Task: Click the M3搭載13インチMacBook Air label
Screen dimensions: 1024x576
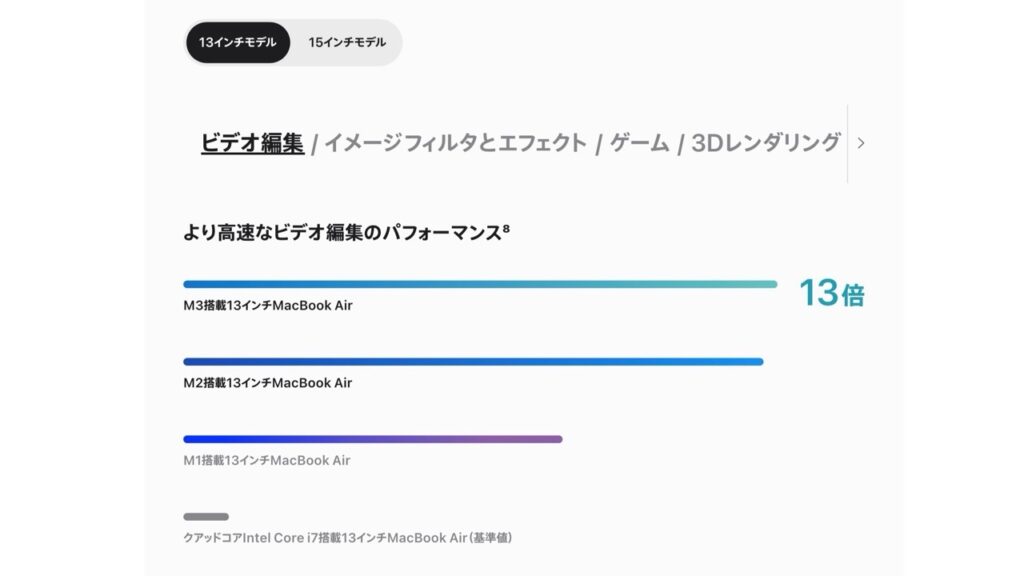Action: tap(267, 306)
